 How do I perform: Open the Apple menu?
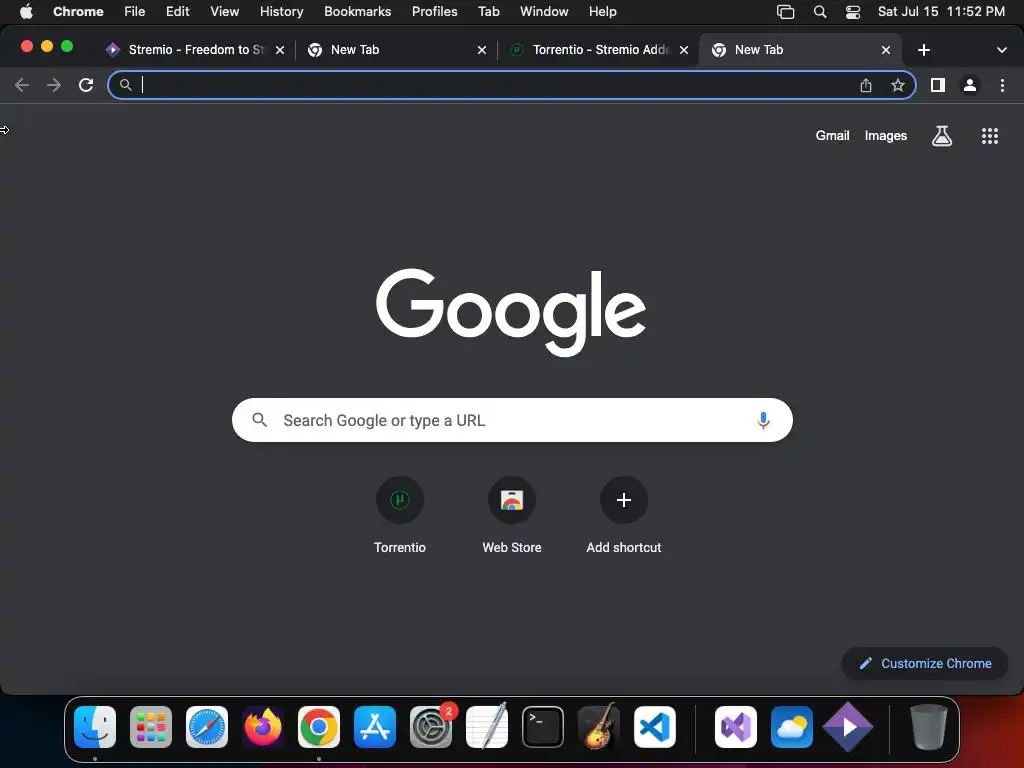26,11
